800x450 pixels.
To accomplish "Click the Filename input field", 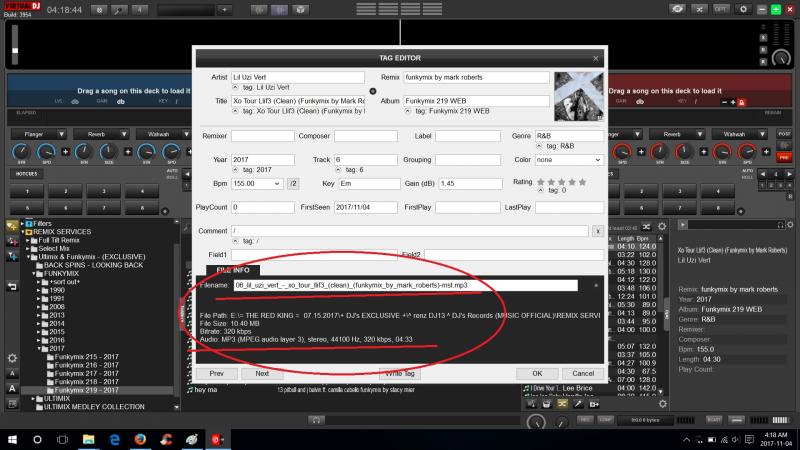I will (x=406, y=285).
